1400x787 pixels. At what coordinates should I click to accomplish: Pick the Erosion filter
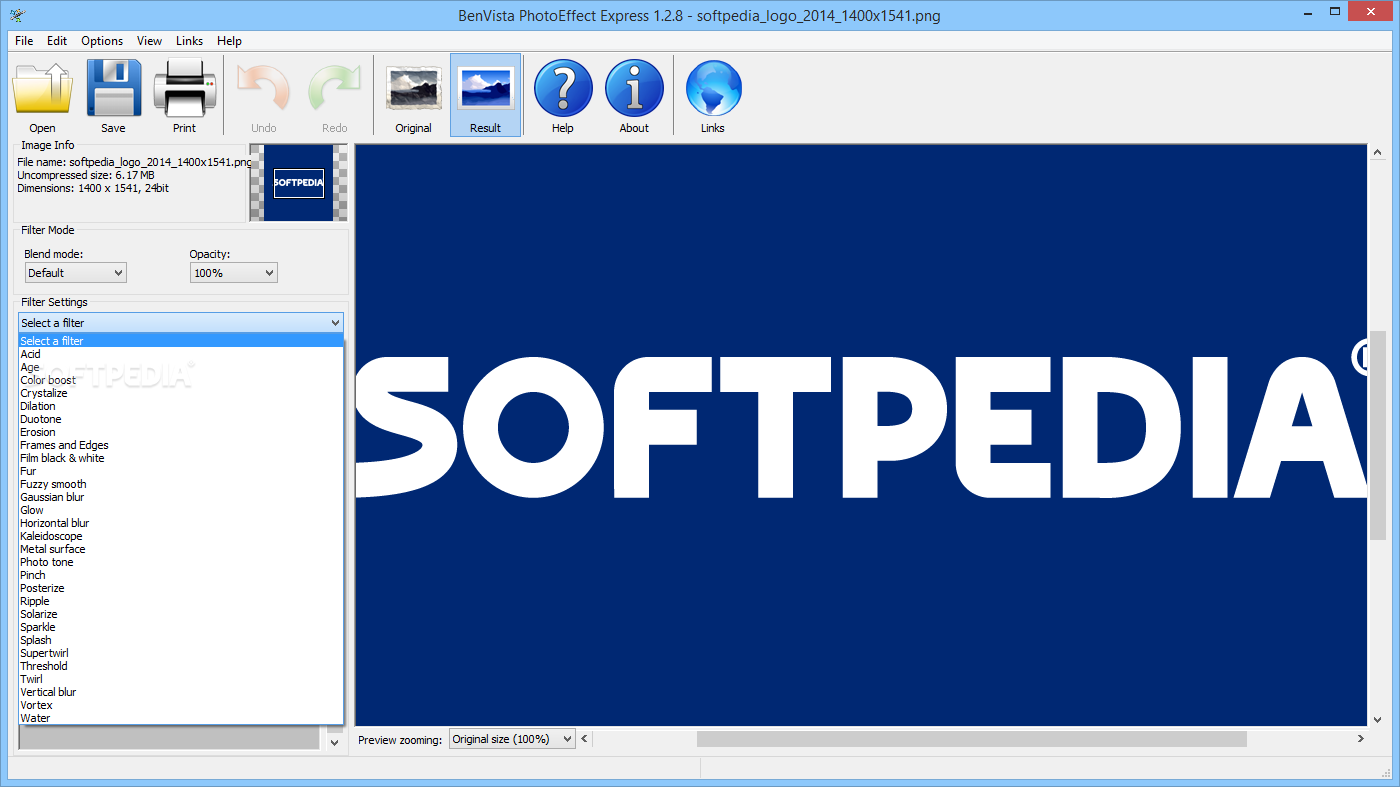click(181, 432)
